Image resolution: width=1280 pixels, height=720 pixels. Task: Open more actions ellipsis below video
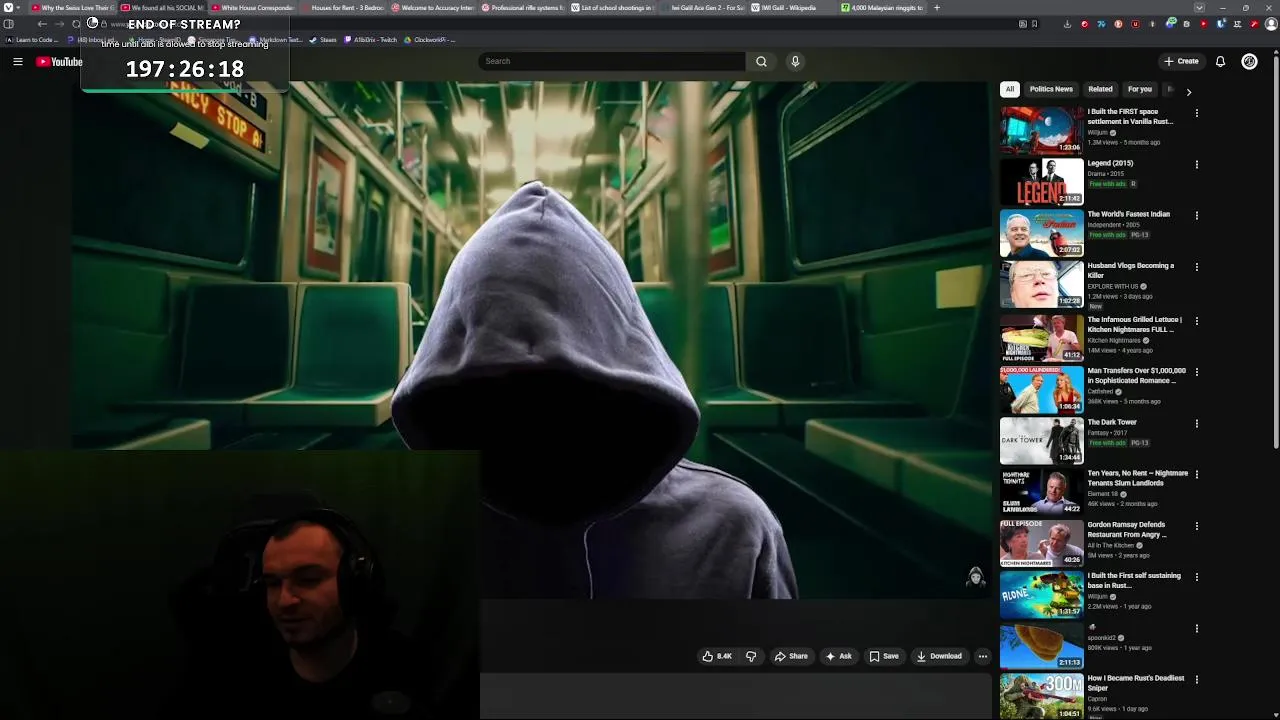982,656
